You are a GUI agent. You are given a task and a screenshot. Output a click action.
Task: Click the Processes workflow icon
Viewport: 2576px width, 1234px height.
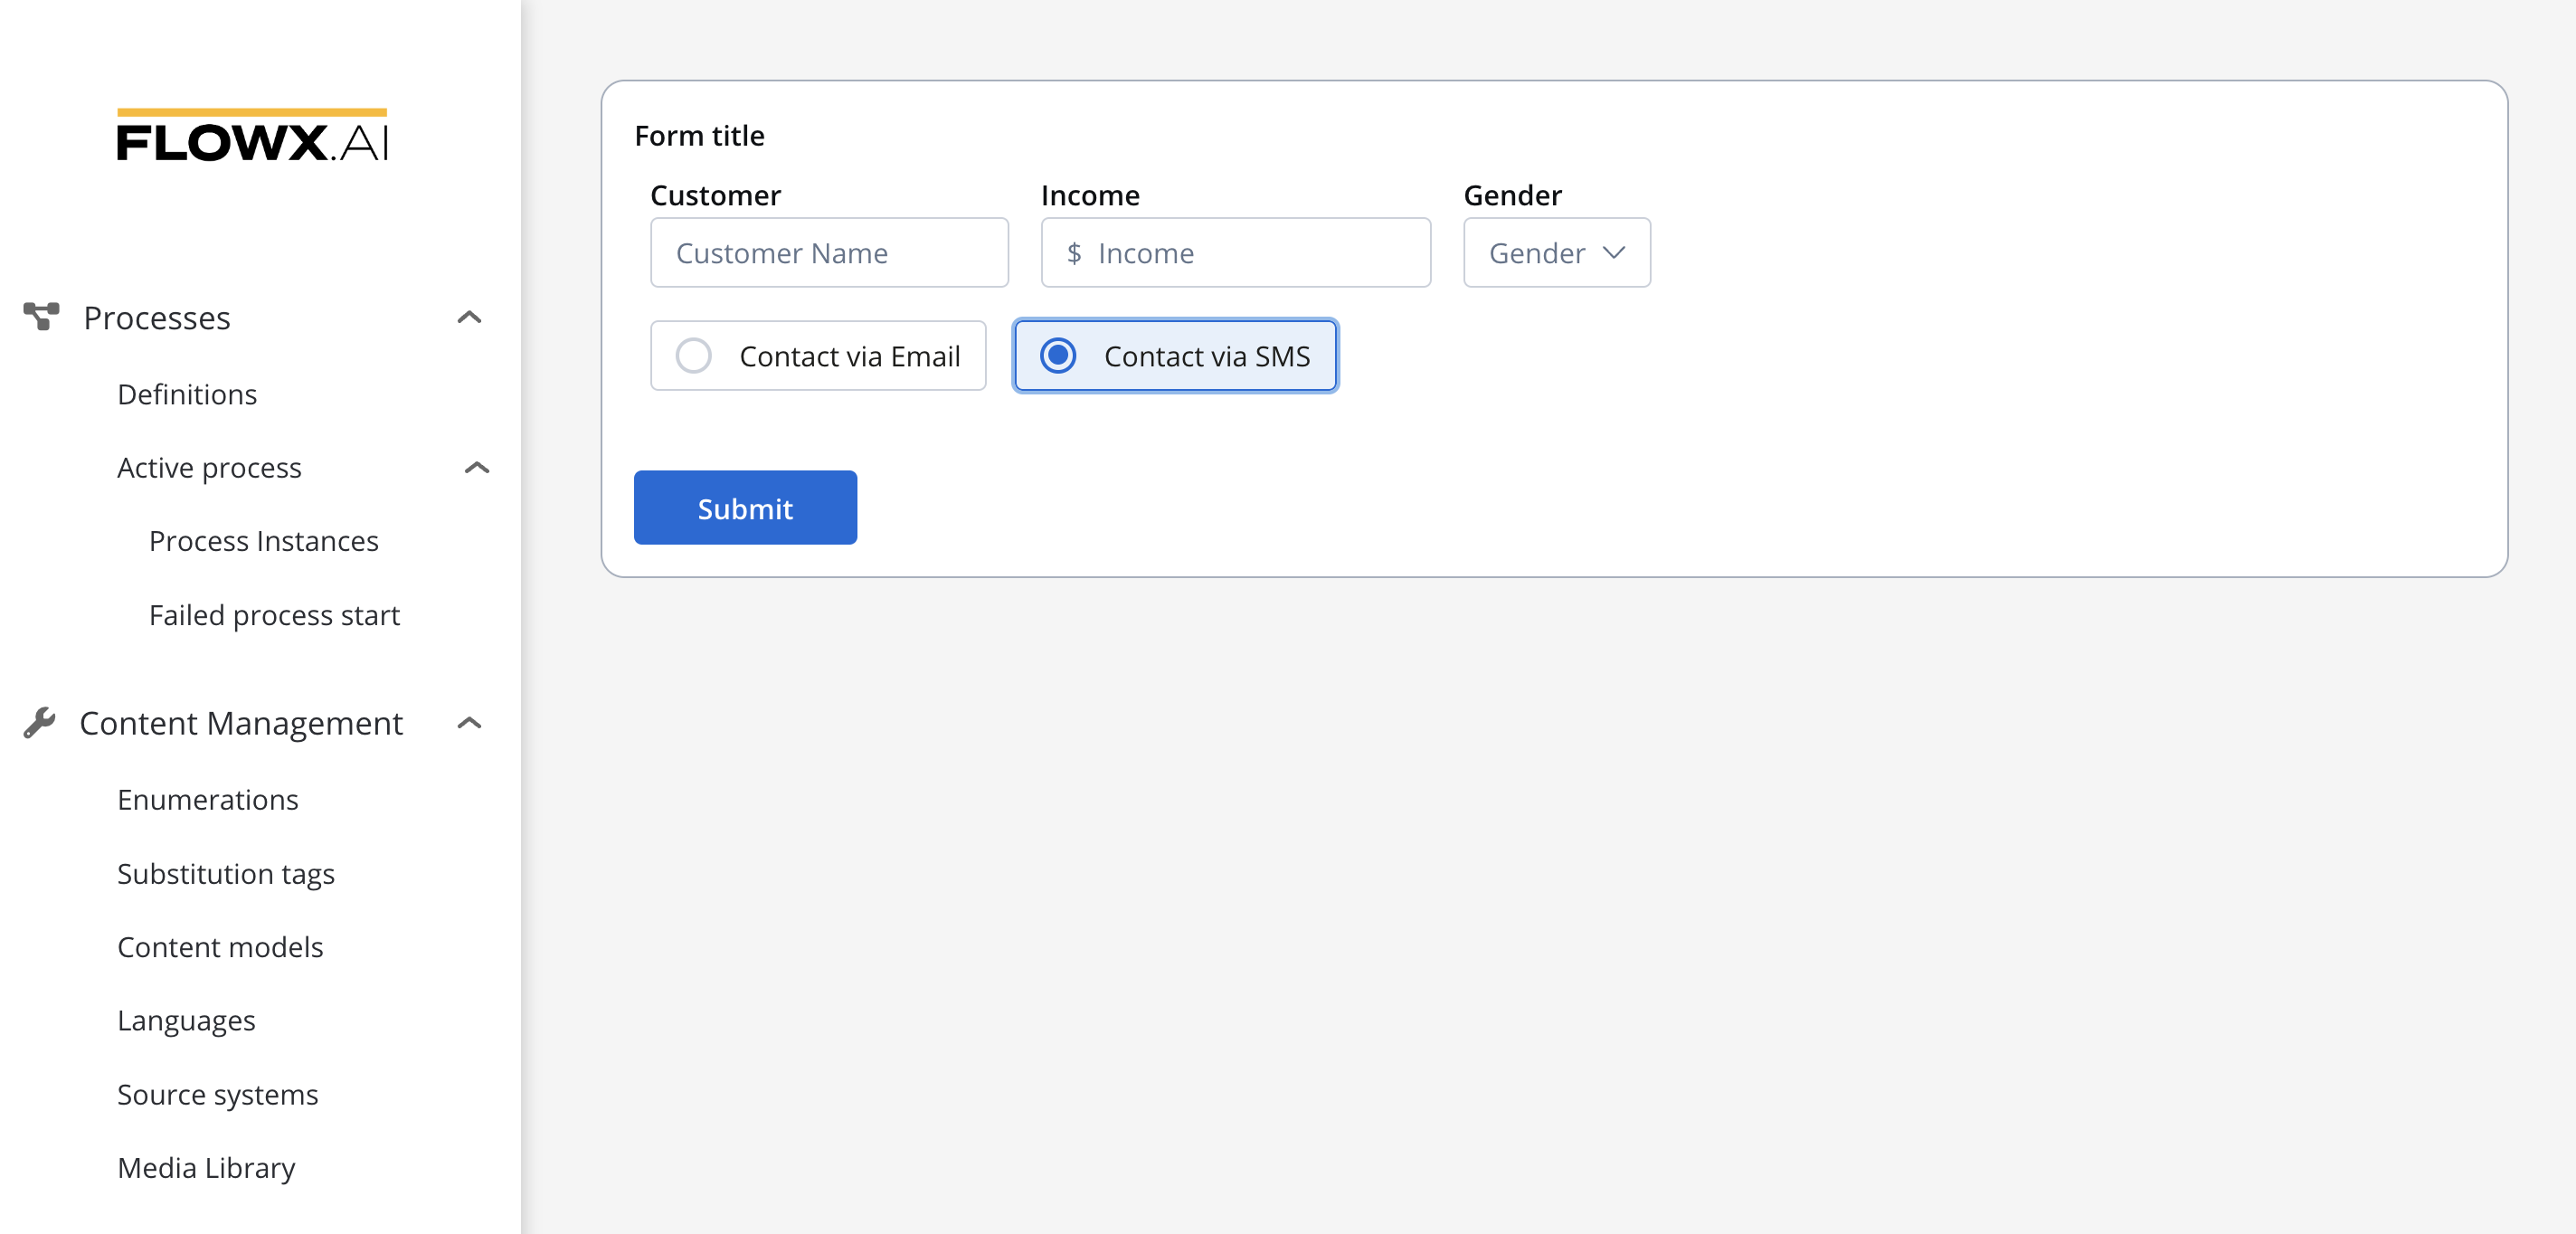point(41,317)
